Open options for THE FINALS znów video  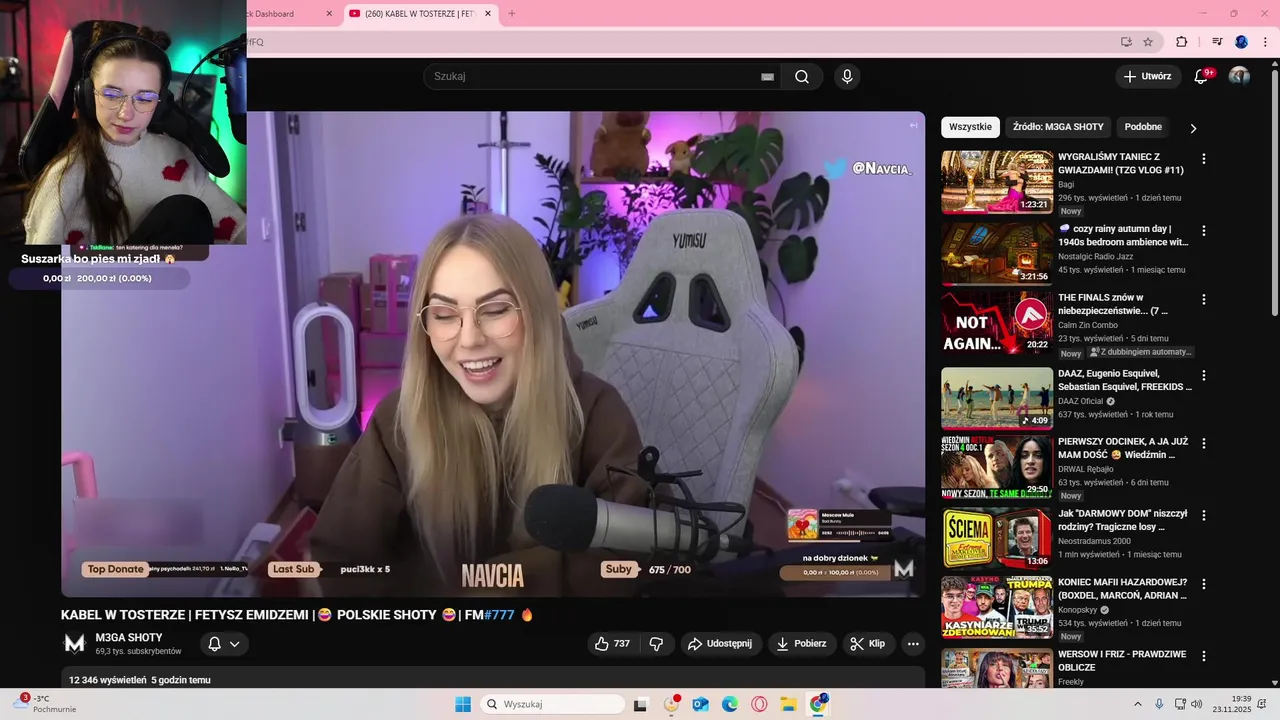(x=1204, y=299)
